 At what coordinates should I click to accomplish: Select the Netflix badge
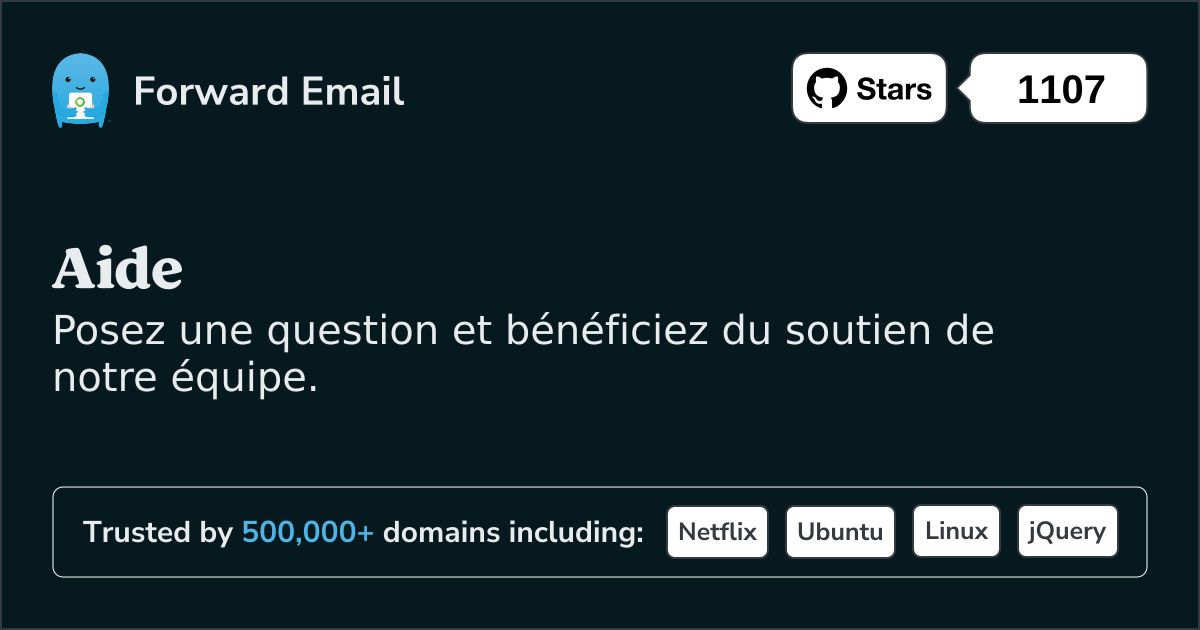tap(717, 532)
